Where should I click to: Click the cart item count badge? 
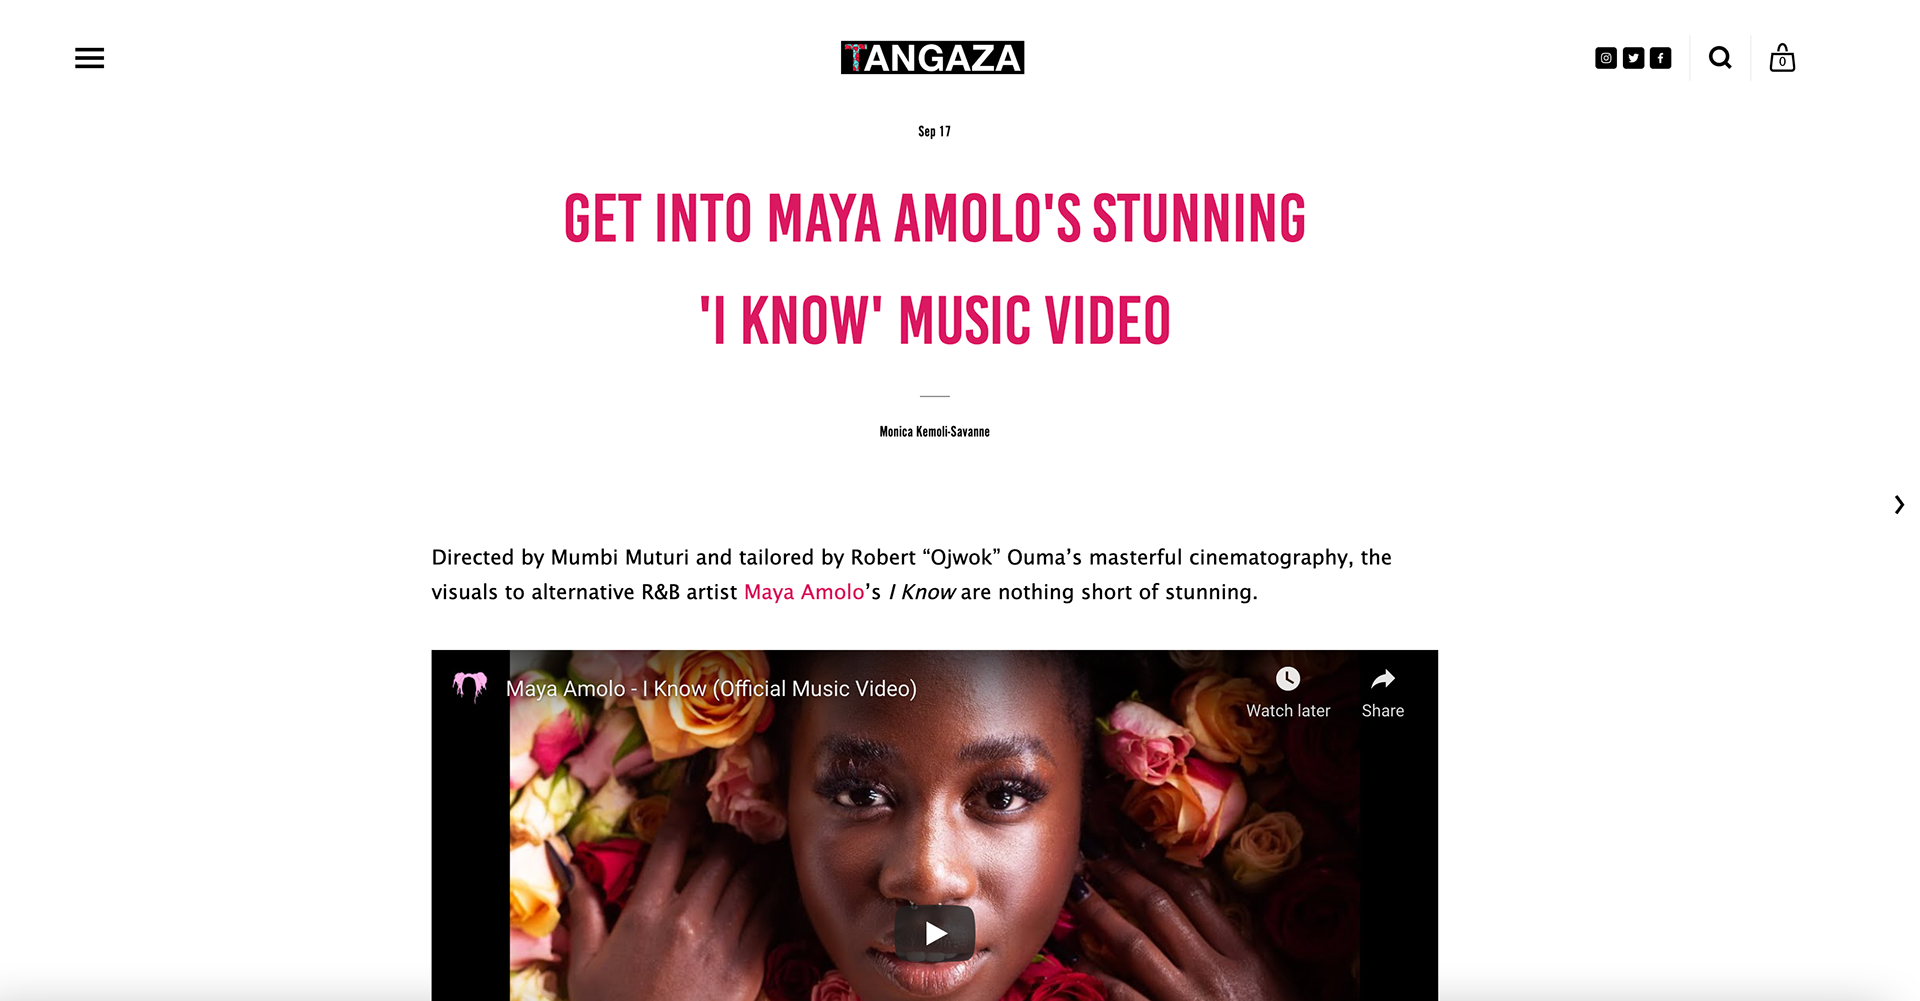[1782, 62]
